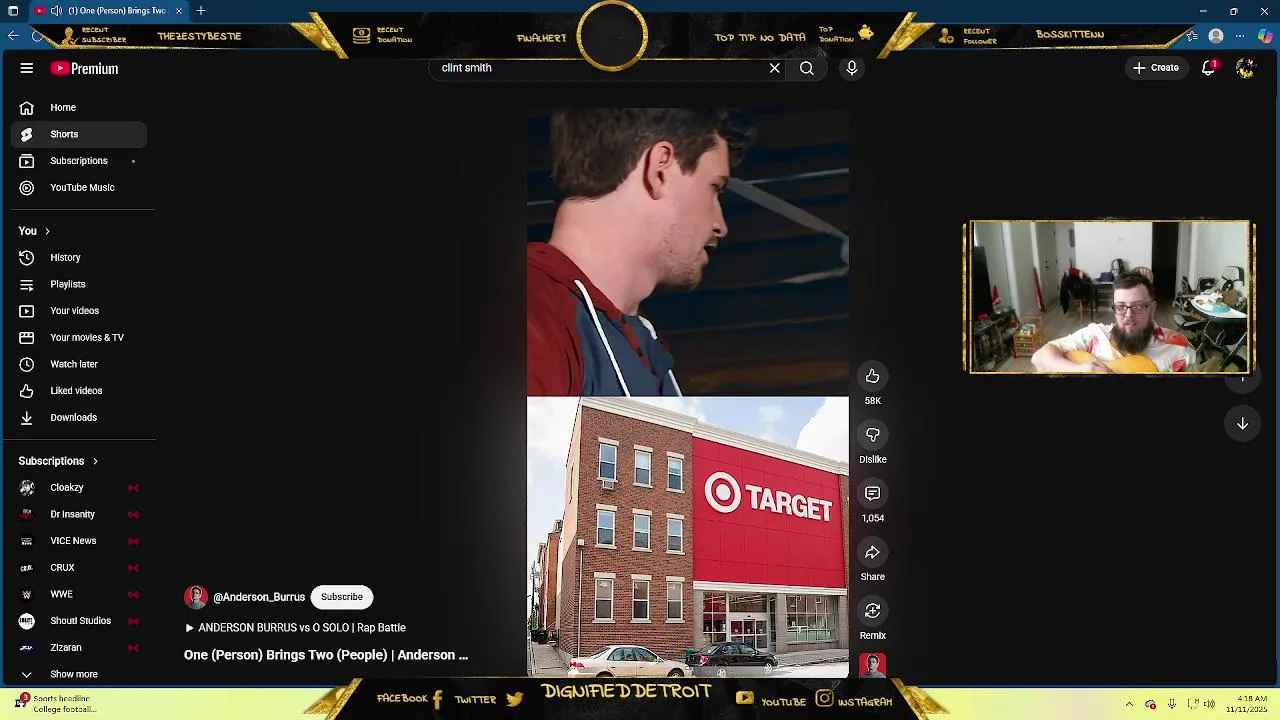Open Cloakzy channel subscription
1280x720 pixels.
[x=79, y=488]
